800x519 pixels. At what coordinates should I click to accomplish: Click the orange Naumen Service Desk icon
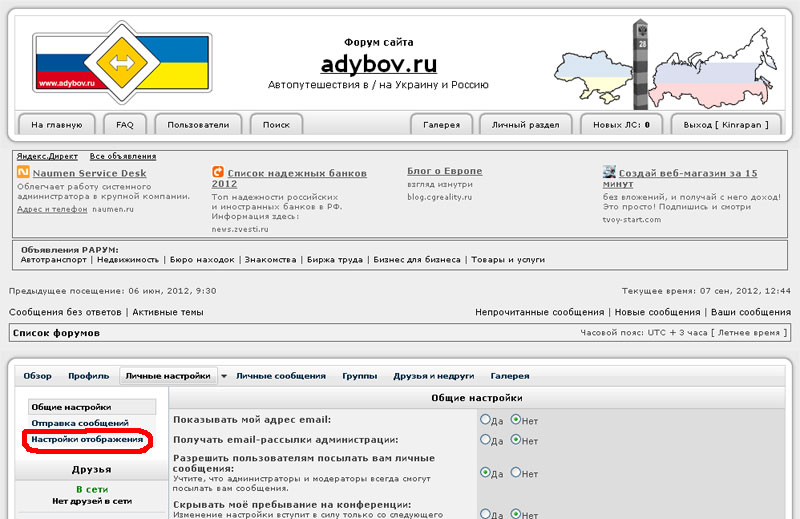click(23, 173)
